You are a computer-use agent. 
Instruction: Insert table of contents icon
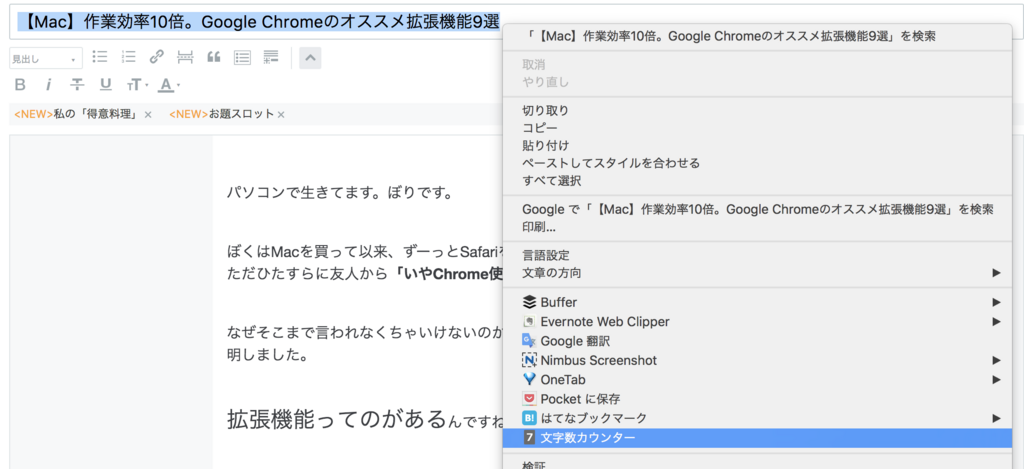tap(243, 57)
